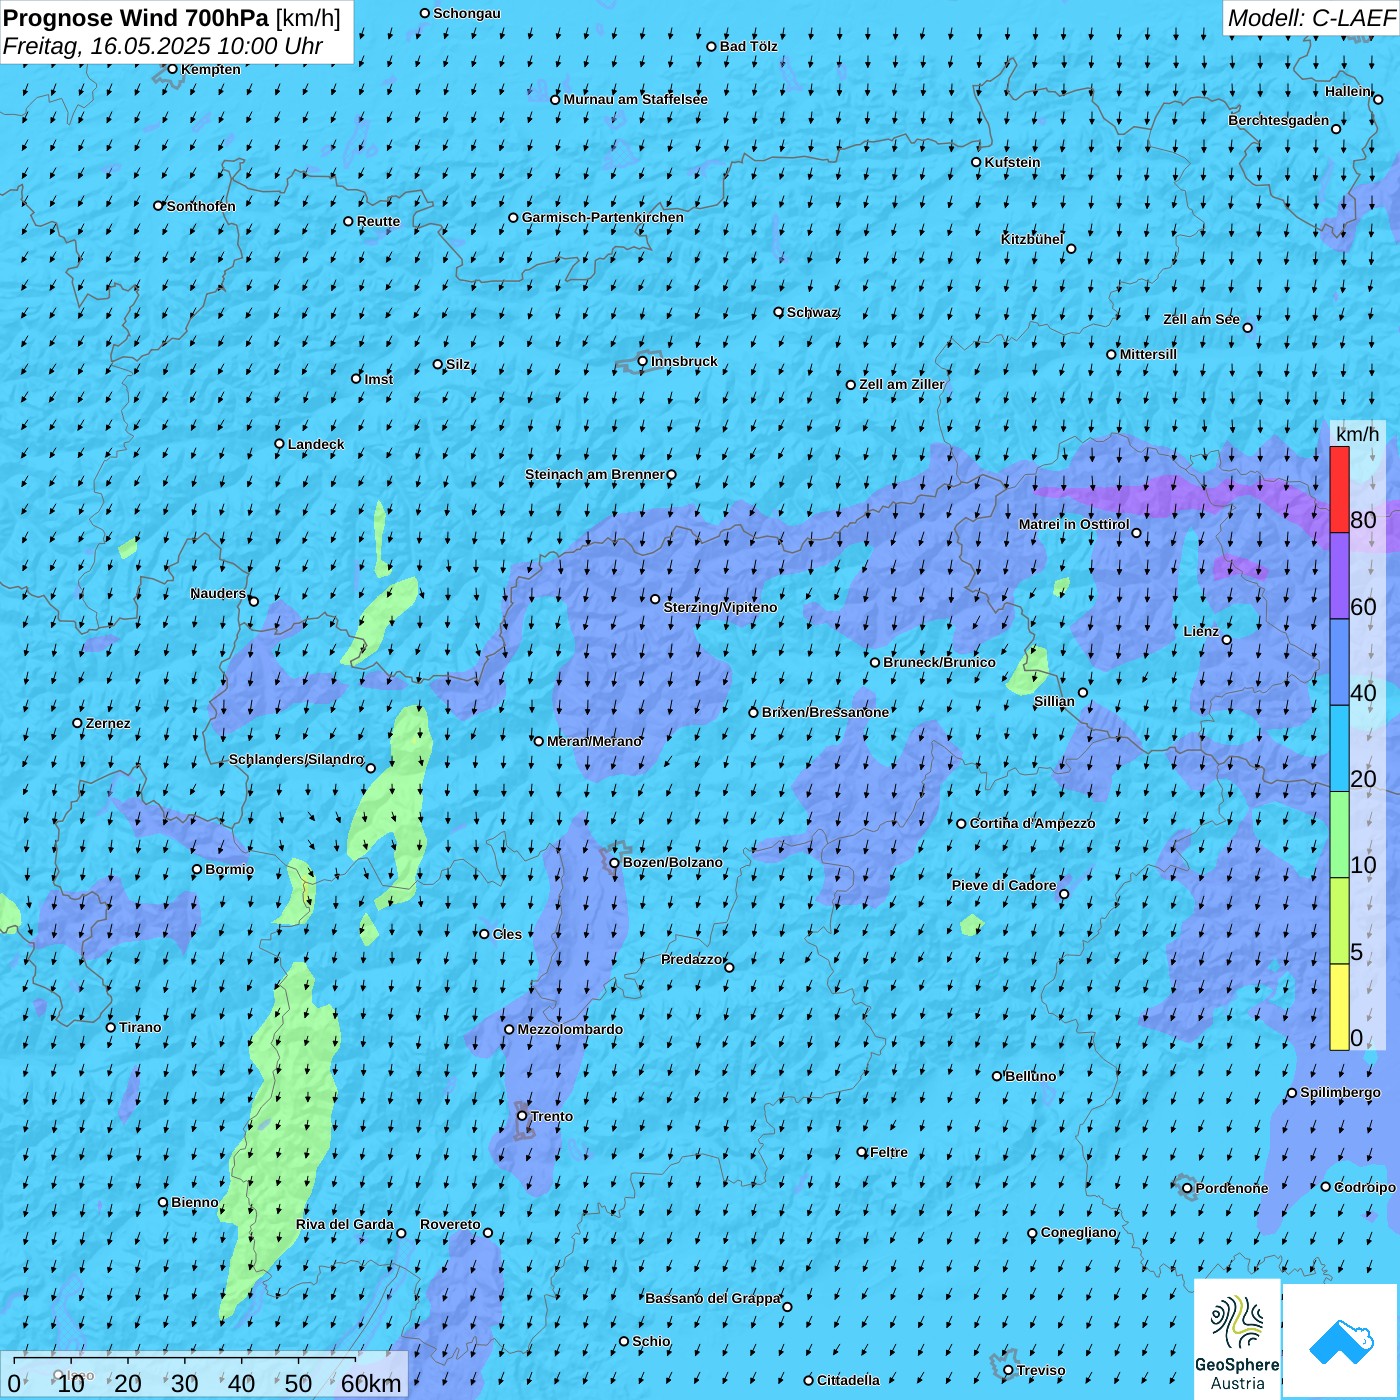This screenshot has width=1400, height=1400.
Task: Select the Berchtesgaden city label
Action: (1279, 120)
